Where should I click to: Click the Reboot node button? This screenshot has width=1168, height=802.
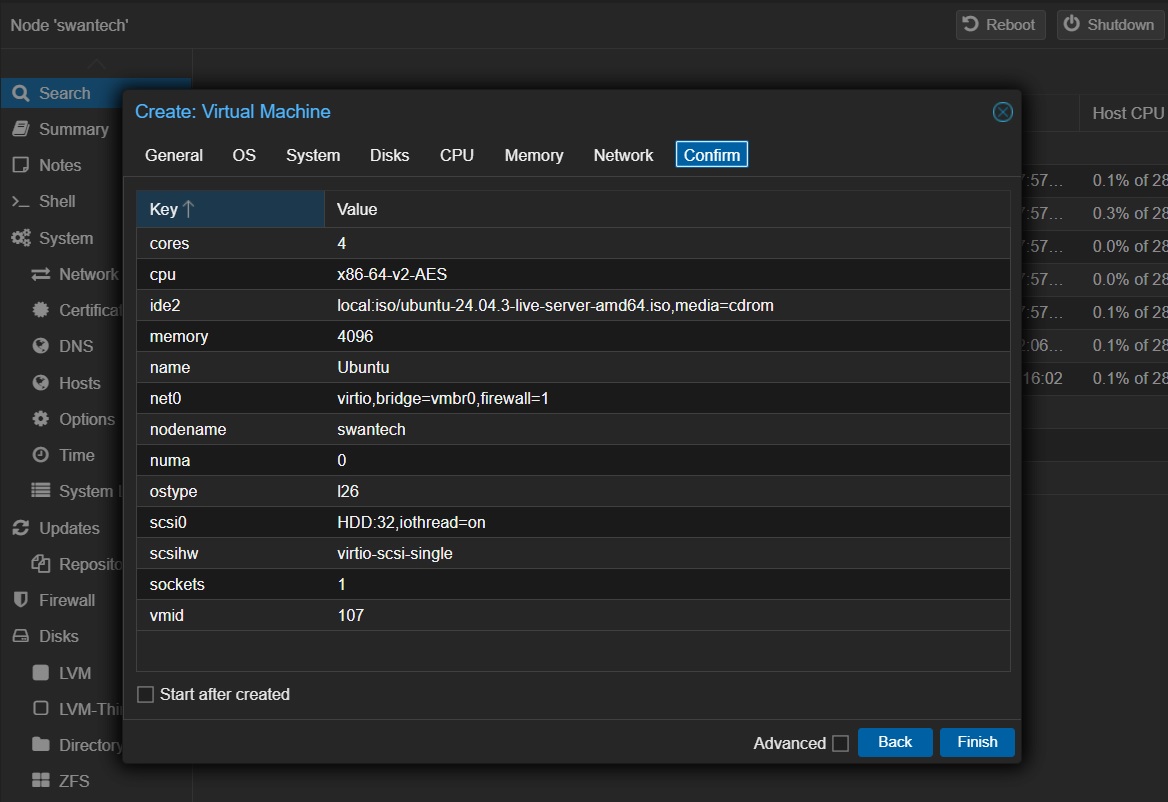(1000, 25)
